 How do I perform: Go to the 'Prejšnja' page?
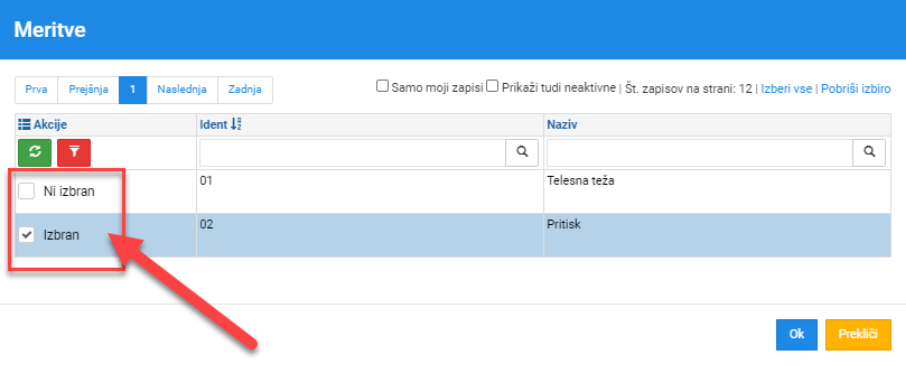[88, 90]
